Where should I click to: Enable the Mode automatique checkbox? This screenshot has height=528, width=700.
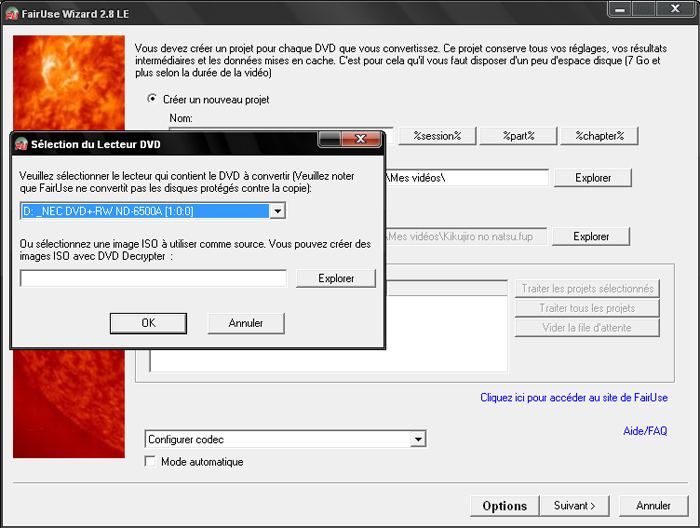click(x=150, y=461)
